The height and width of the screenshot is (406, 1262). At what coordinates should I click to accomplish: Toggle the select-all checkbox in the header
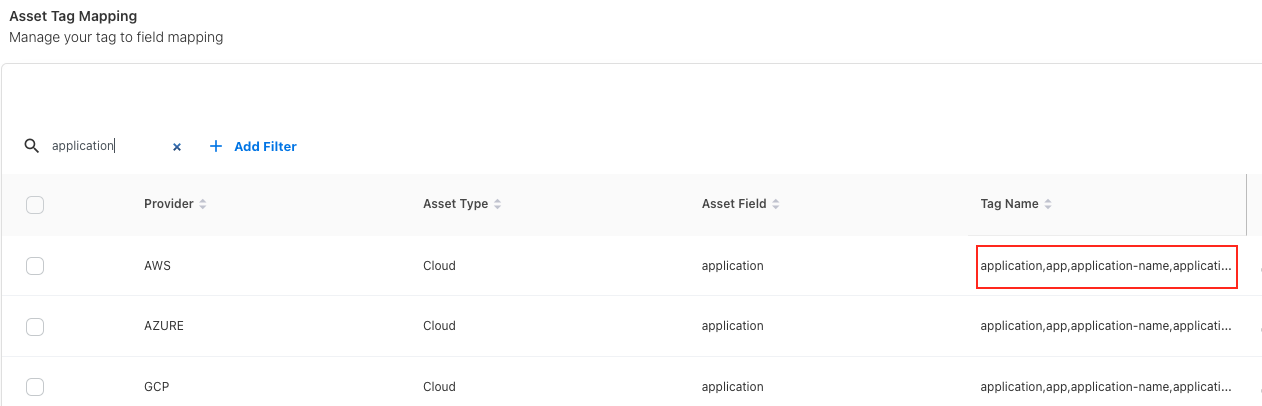(x=35, y=205)
